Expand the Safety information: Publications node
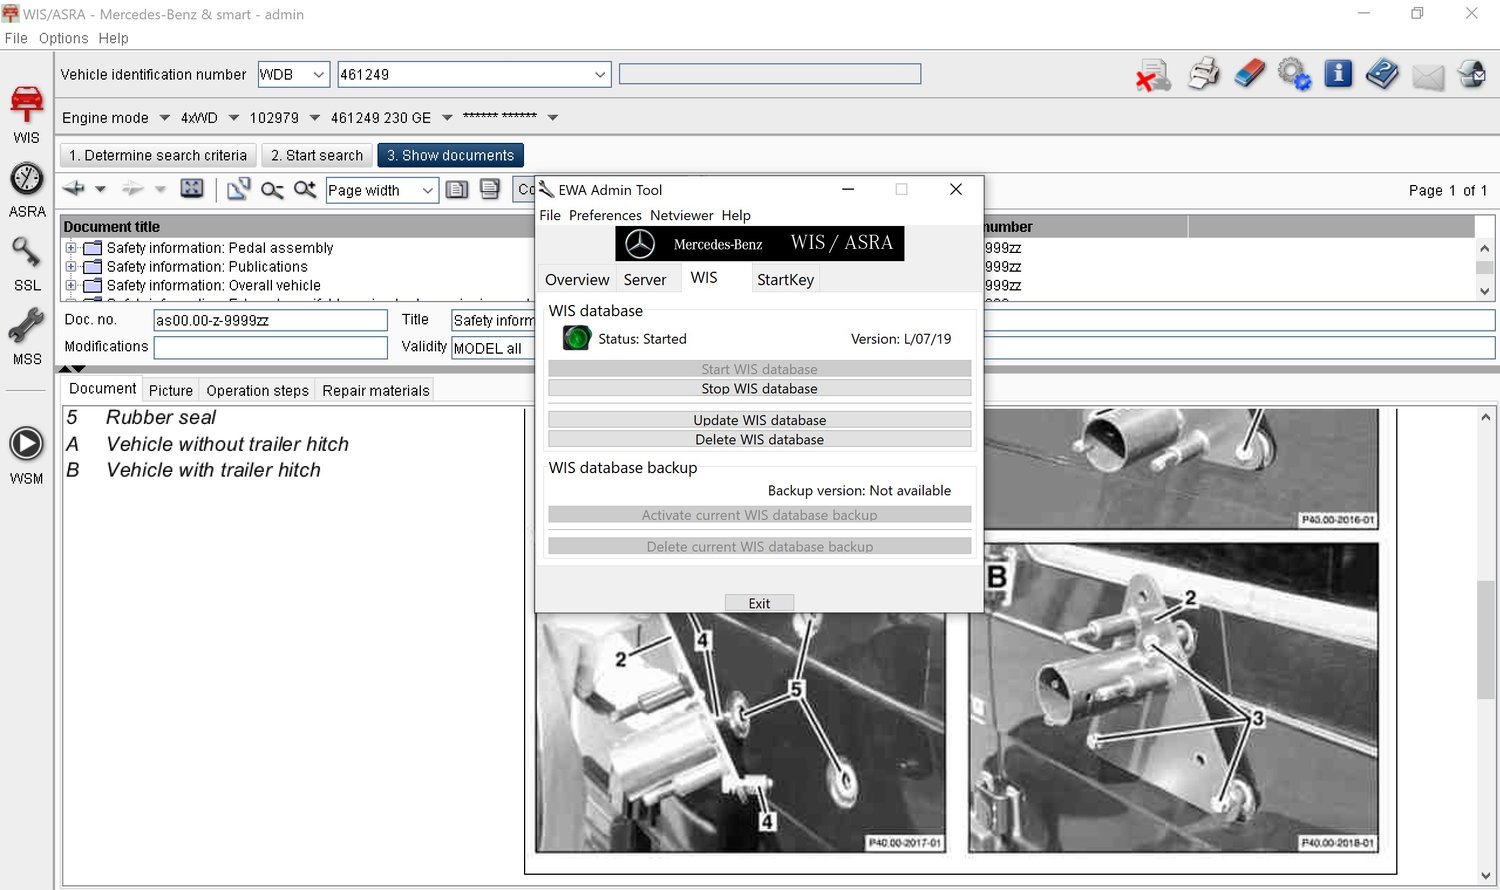Screen dimensions: 1500x890 [x=71, y=267]
